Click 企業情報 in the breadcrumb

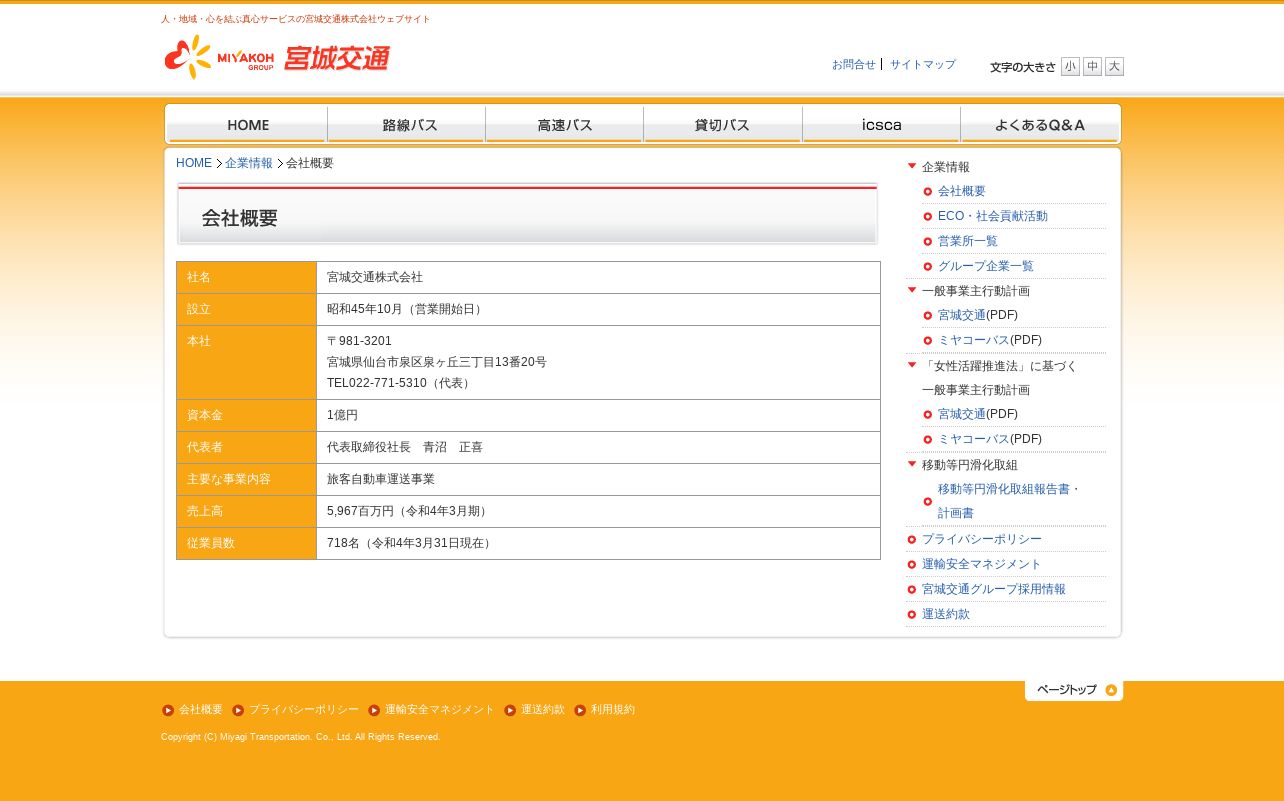pyautogui.click(x=249, y=163)
